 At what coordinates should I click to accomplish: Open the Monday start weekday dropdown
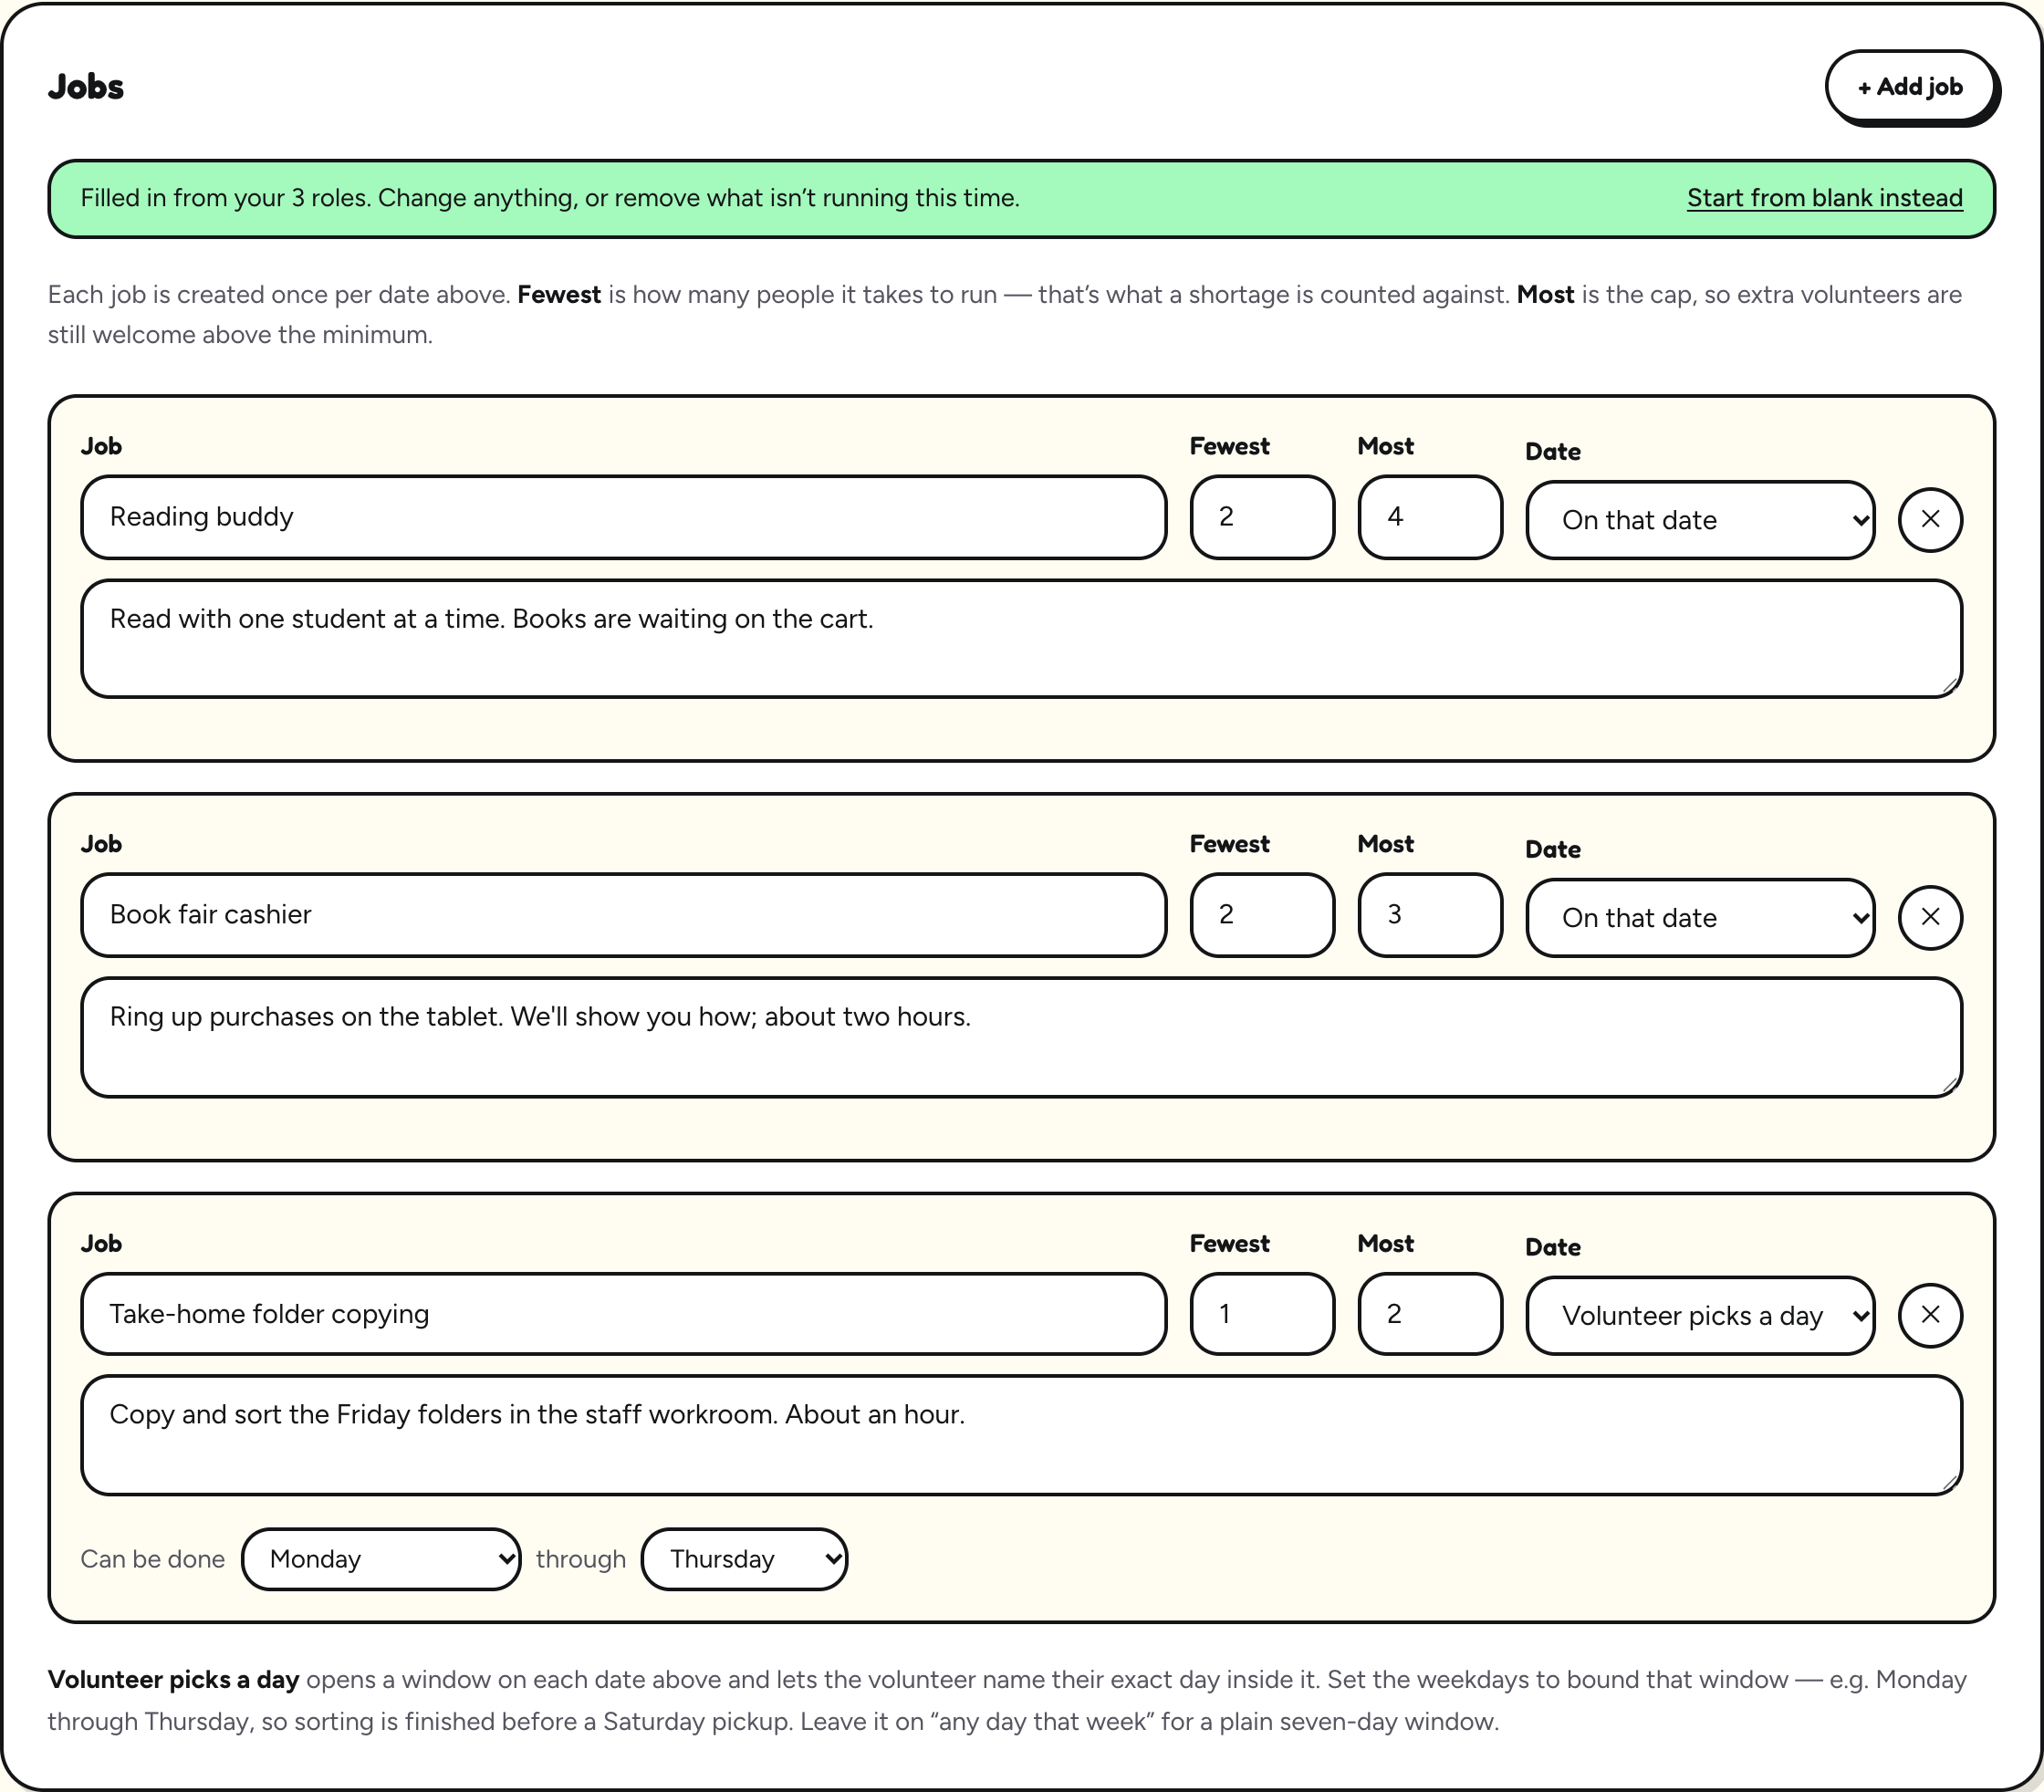[x=381, y=1559]
